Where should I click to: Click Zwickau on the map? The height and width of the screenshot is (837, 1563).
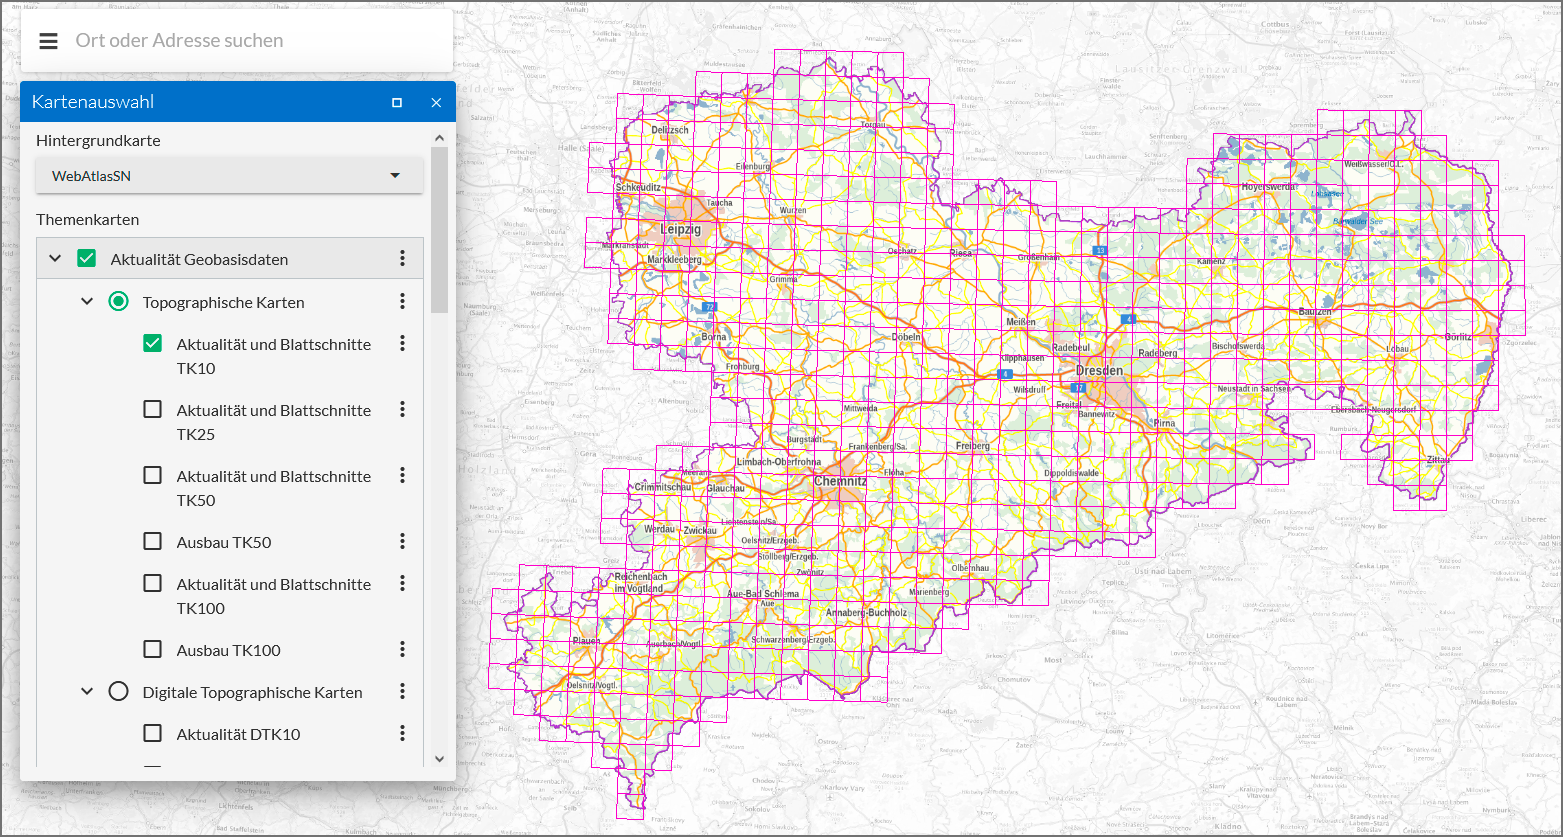pyautogui.click(x=702, y=529)
